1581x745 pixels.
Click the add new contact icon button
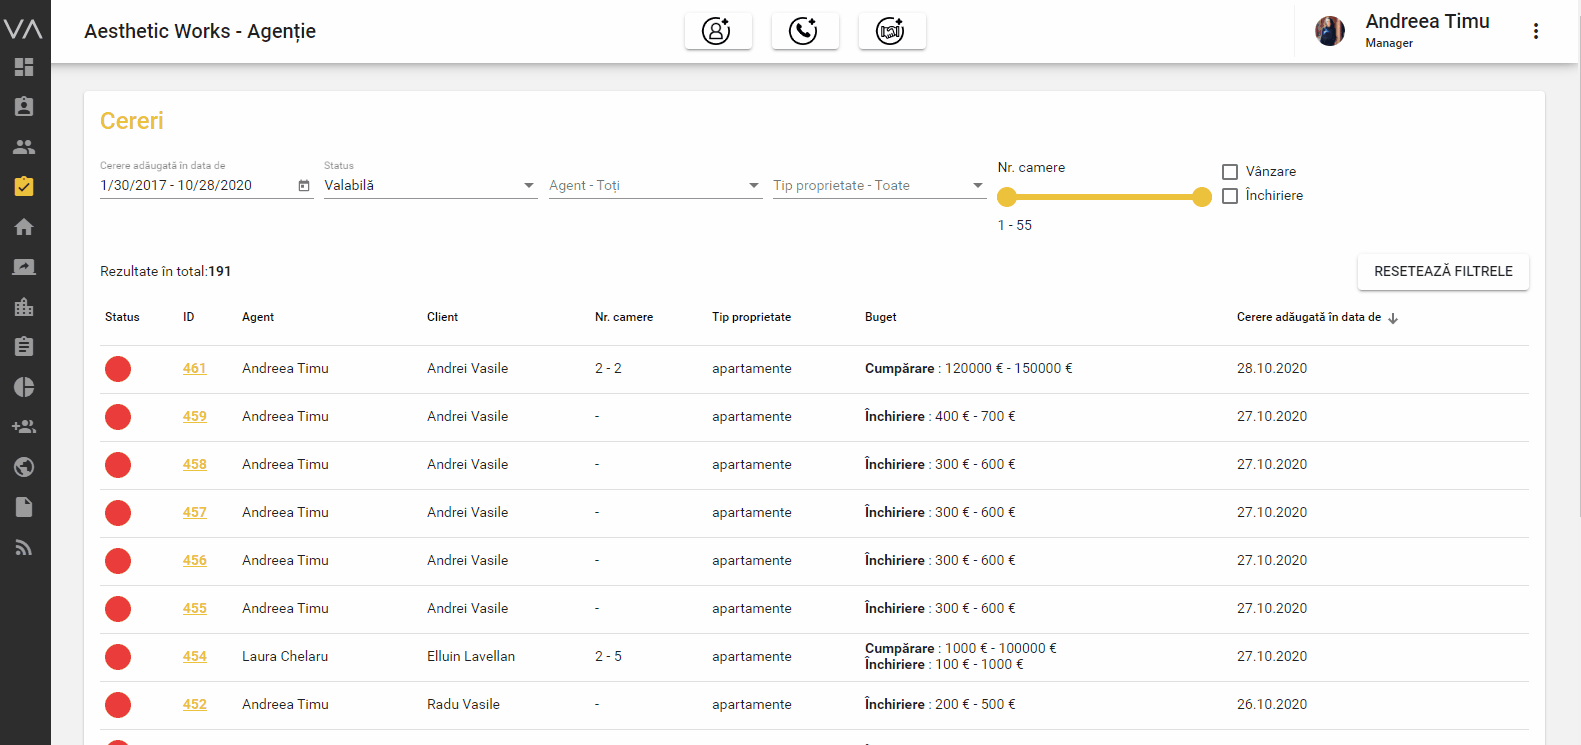click(717, 31)
